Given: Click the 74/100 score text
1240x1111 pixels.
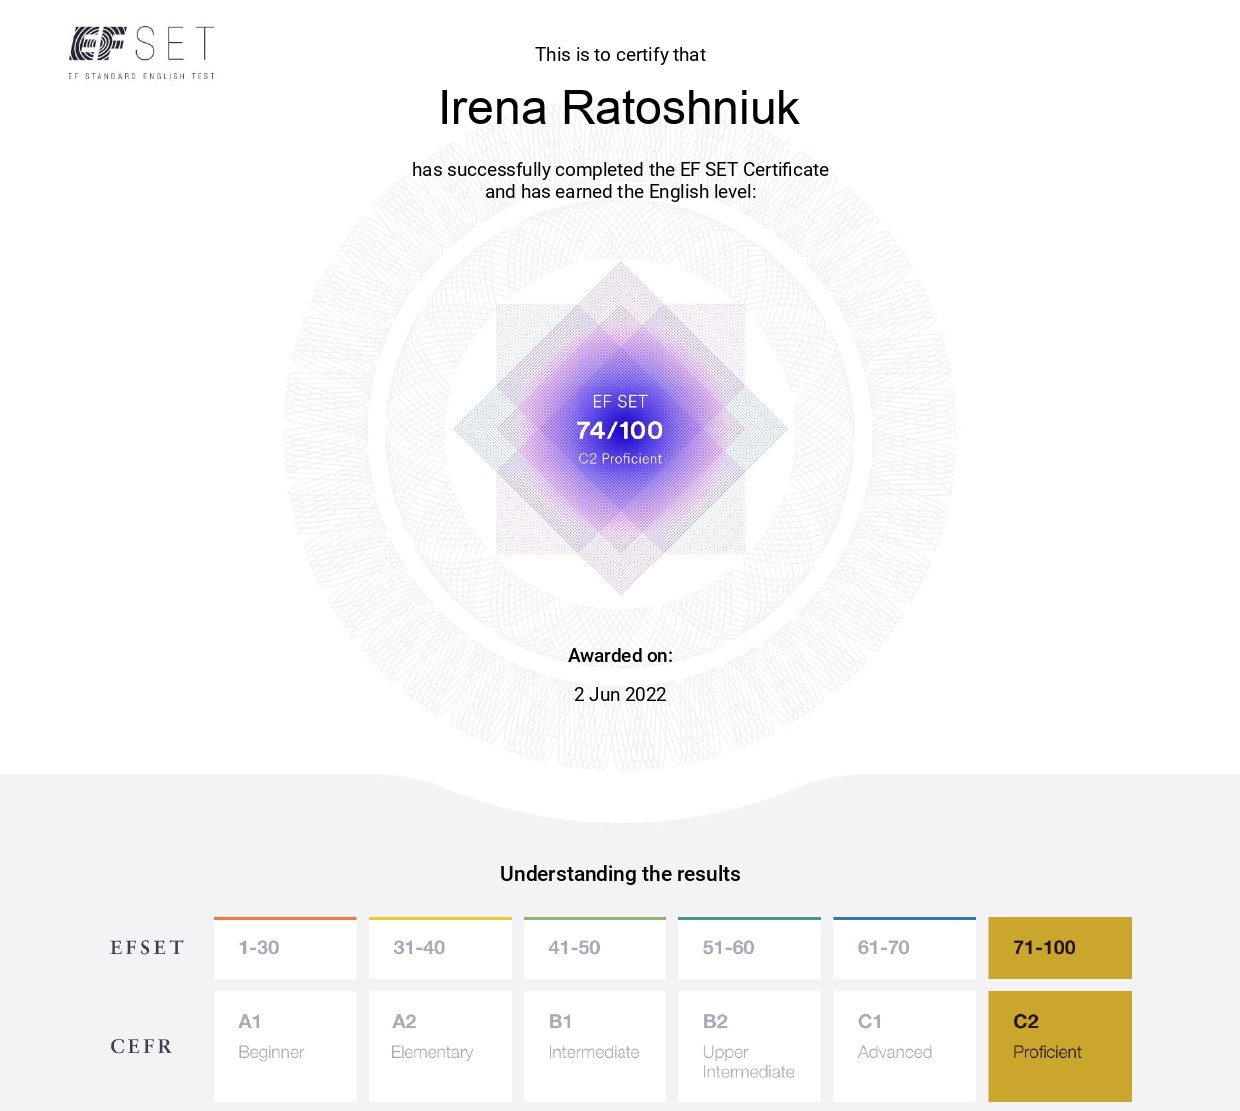Looking at the screenshot, I should click(x=620, y=430).
